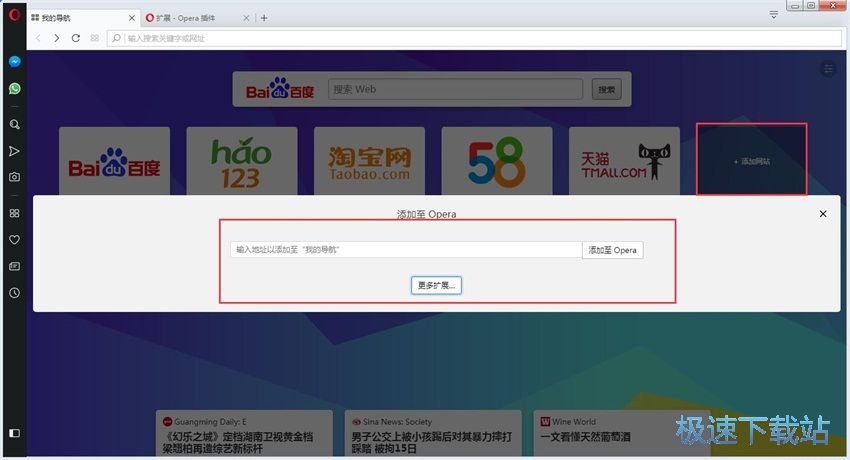Click the address bar search magnifier icon
Image resolution: width=850 pixels, height=460 pixels.
[116, 38]
